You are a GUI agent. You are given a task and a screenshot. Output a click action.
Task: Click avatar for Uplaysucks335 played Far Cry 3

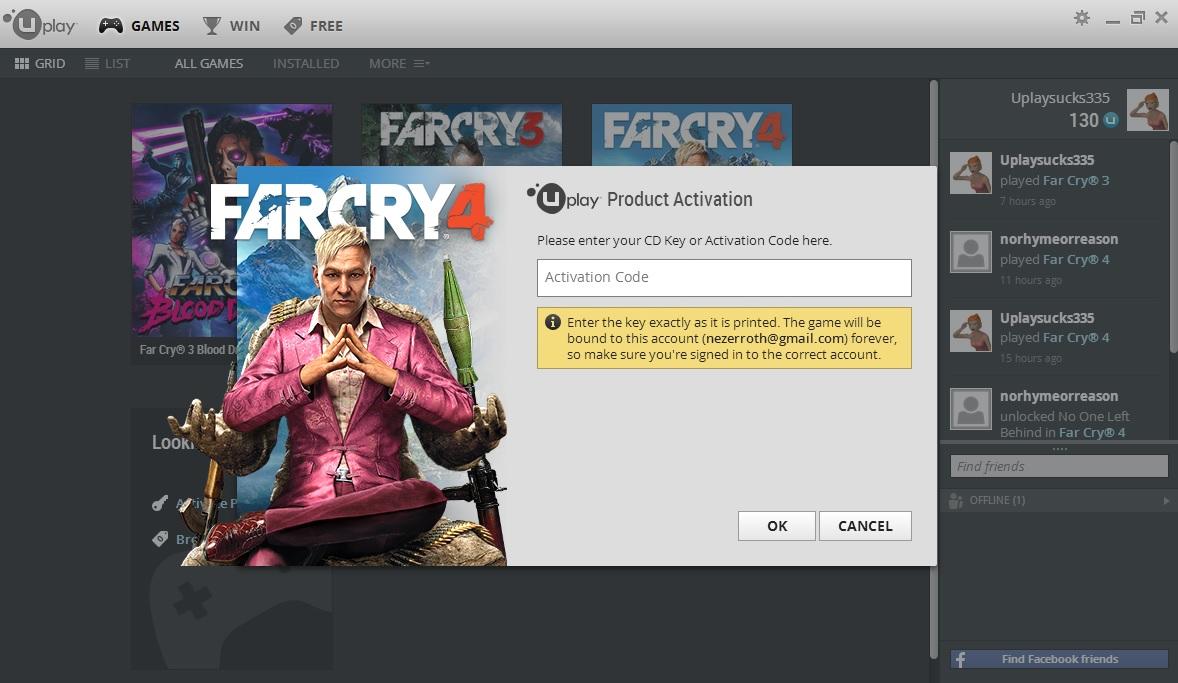tap(971, 173)
